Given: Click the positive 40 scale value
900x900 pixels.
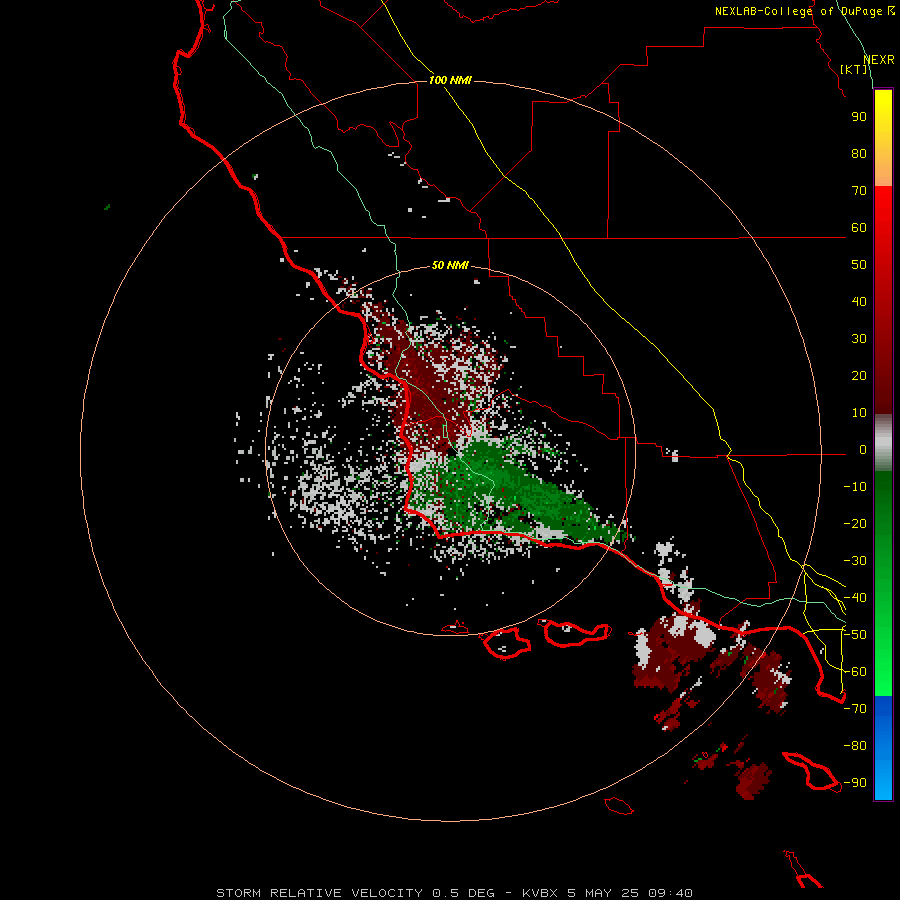Looking at the screenshot, I should point(859,301).
